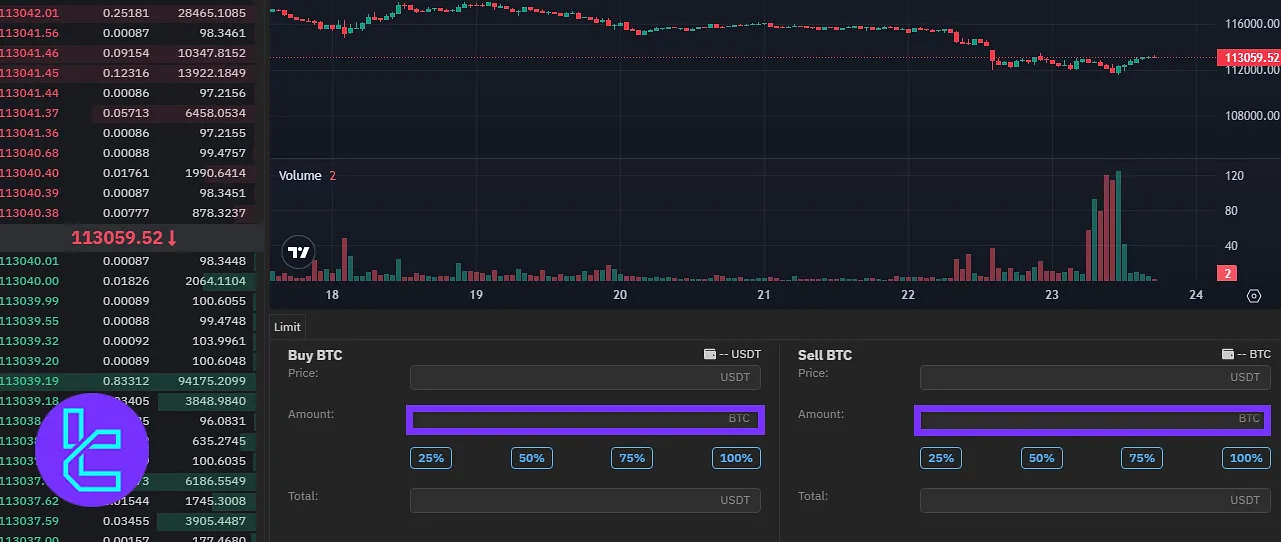1281x542 pixels.
Task: Focus the Sell BTC total field
Action: click(x=1094, y=500)
